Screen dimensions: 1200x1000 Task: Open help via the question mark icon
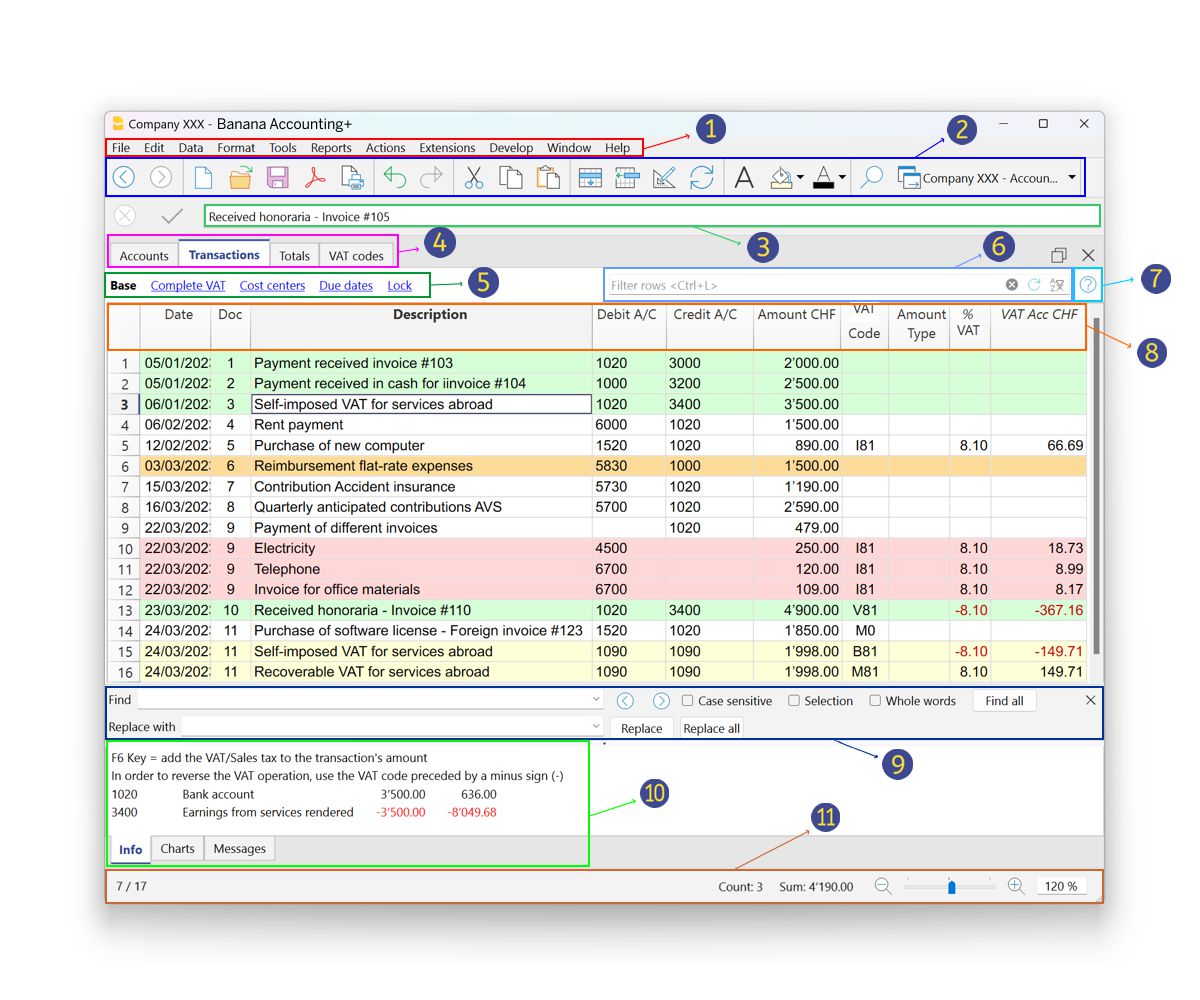(x=1087, y=285)
